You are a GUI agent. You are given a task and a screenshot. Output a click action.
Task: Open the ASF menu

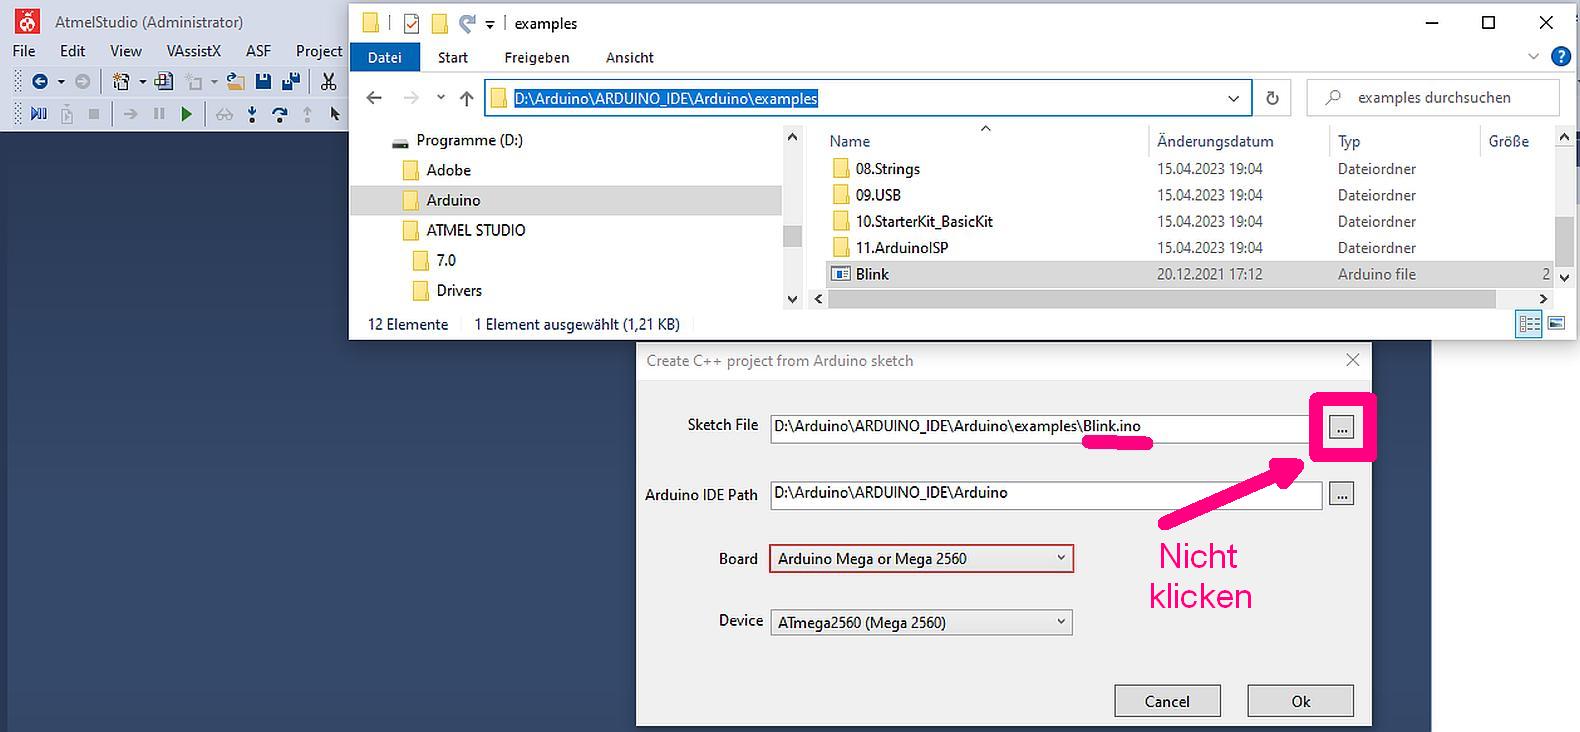[x=258, y=51]
